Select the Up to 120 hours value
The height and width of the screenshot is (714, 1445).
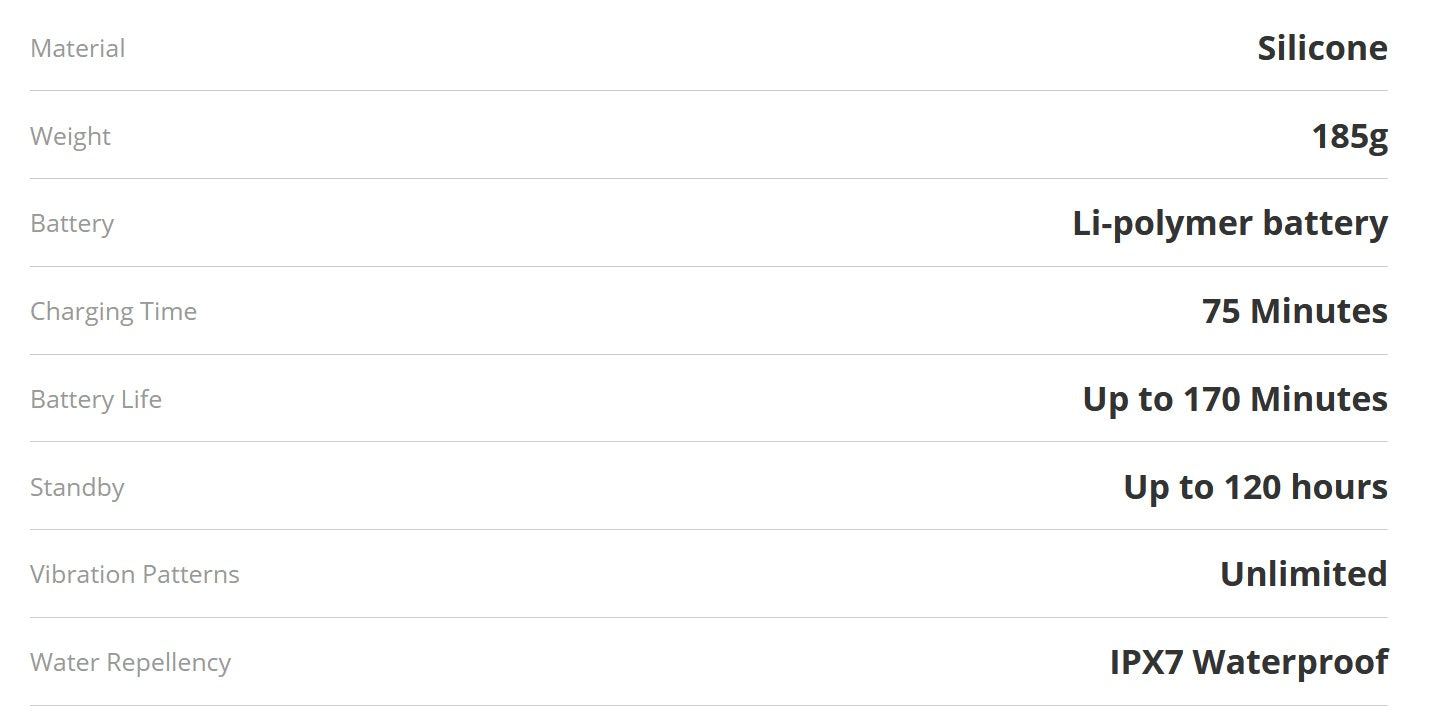pyautogui.click(x=1255, y=487)
